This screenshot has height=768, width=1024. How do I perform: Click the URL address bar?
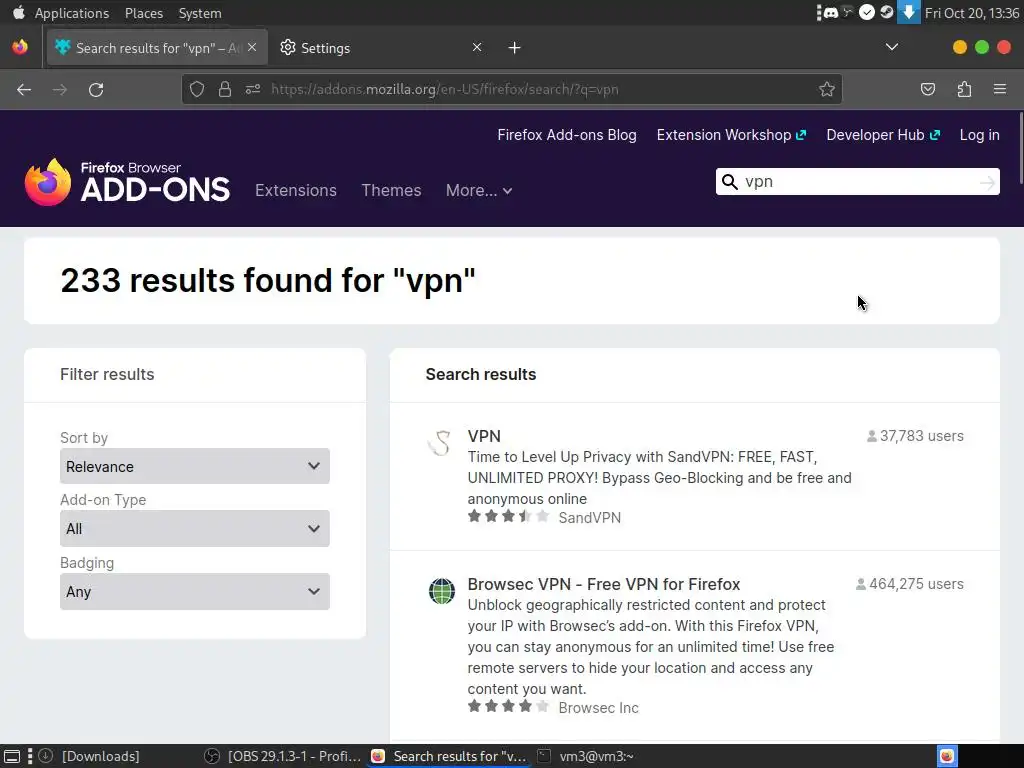(511, 89)
